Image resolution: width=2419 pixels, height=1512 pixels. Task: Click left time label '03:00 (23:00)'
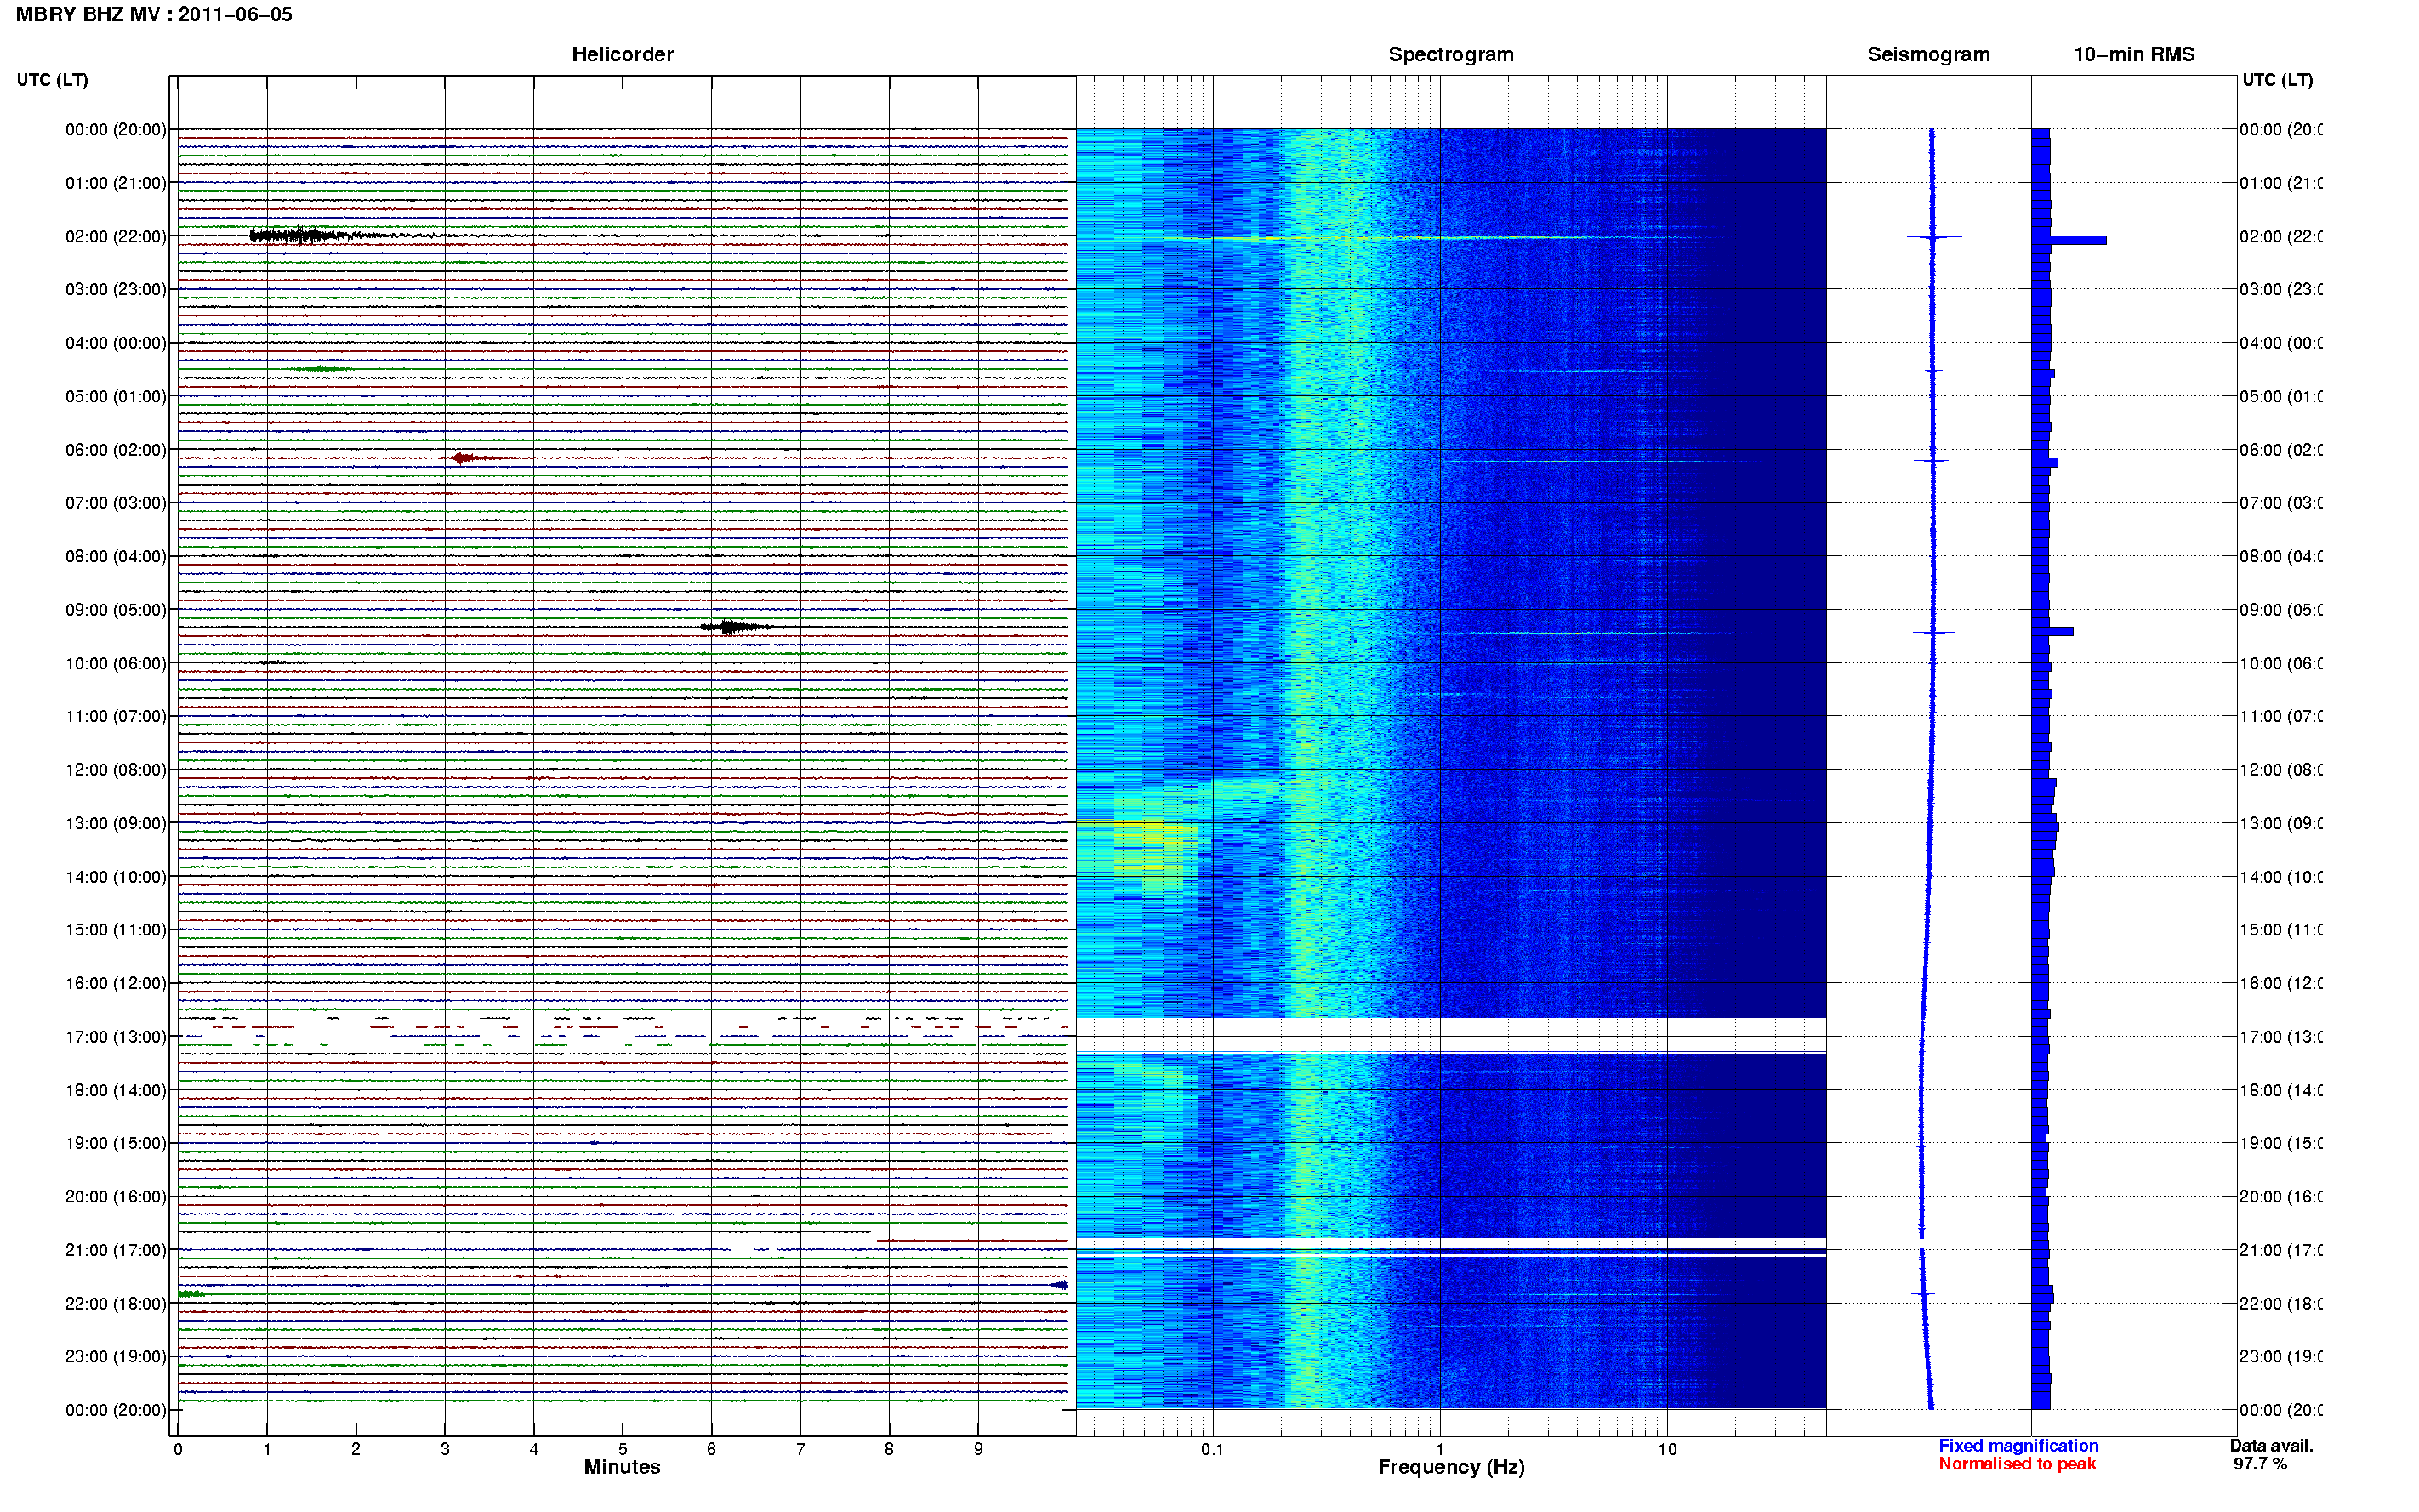[x=116, y=289]
